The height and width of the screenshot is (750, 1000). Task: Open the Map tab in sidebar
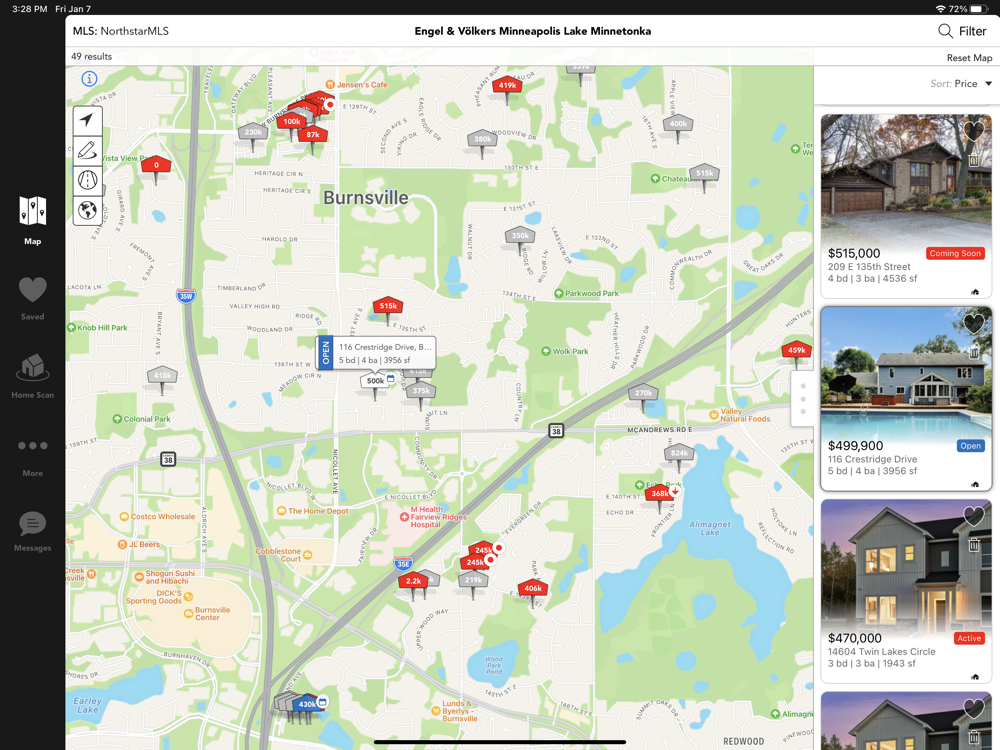click(x=33, y=221)
